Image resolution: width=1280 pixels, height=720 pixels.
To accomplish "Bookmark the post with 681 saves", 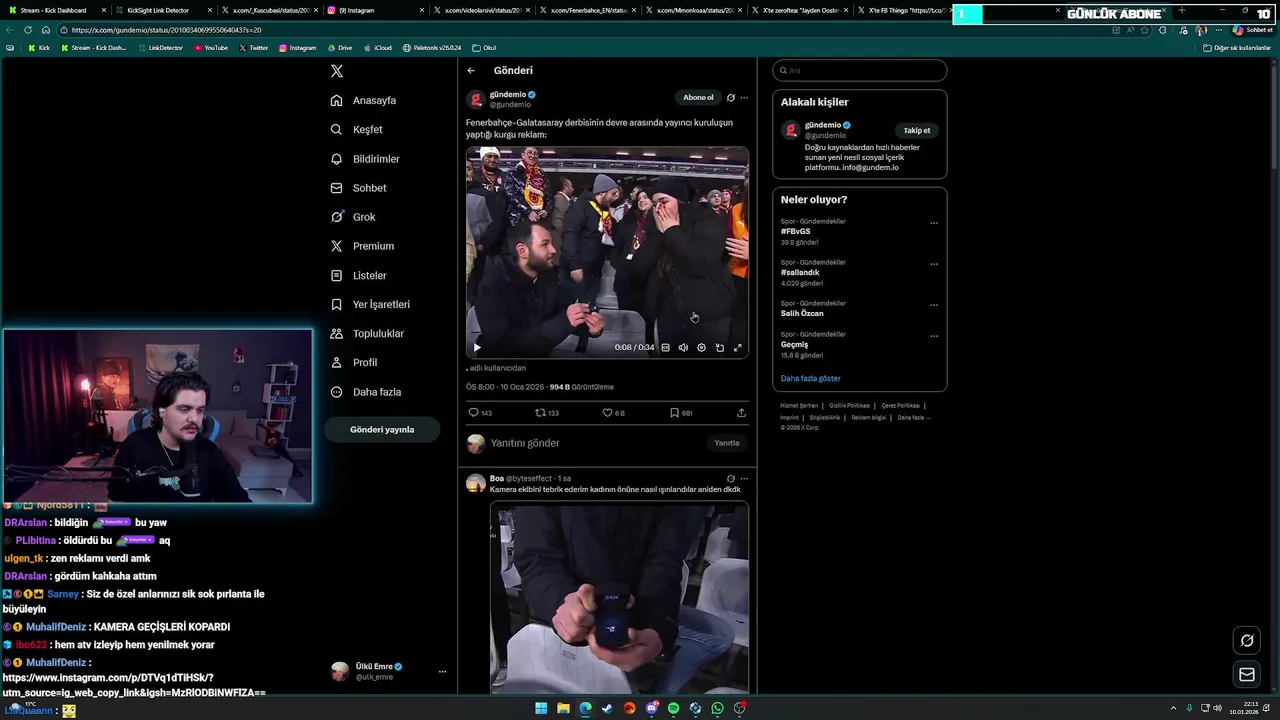I will tap(675, 413).
